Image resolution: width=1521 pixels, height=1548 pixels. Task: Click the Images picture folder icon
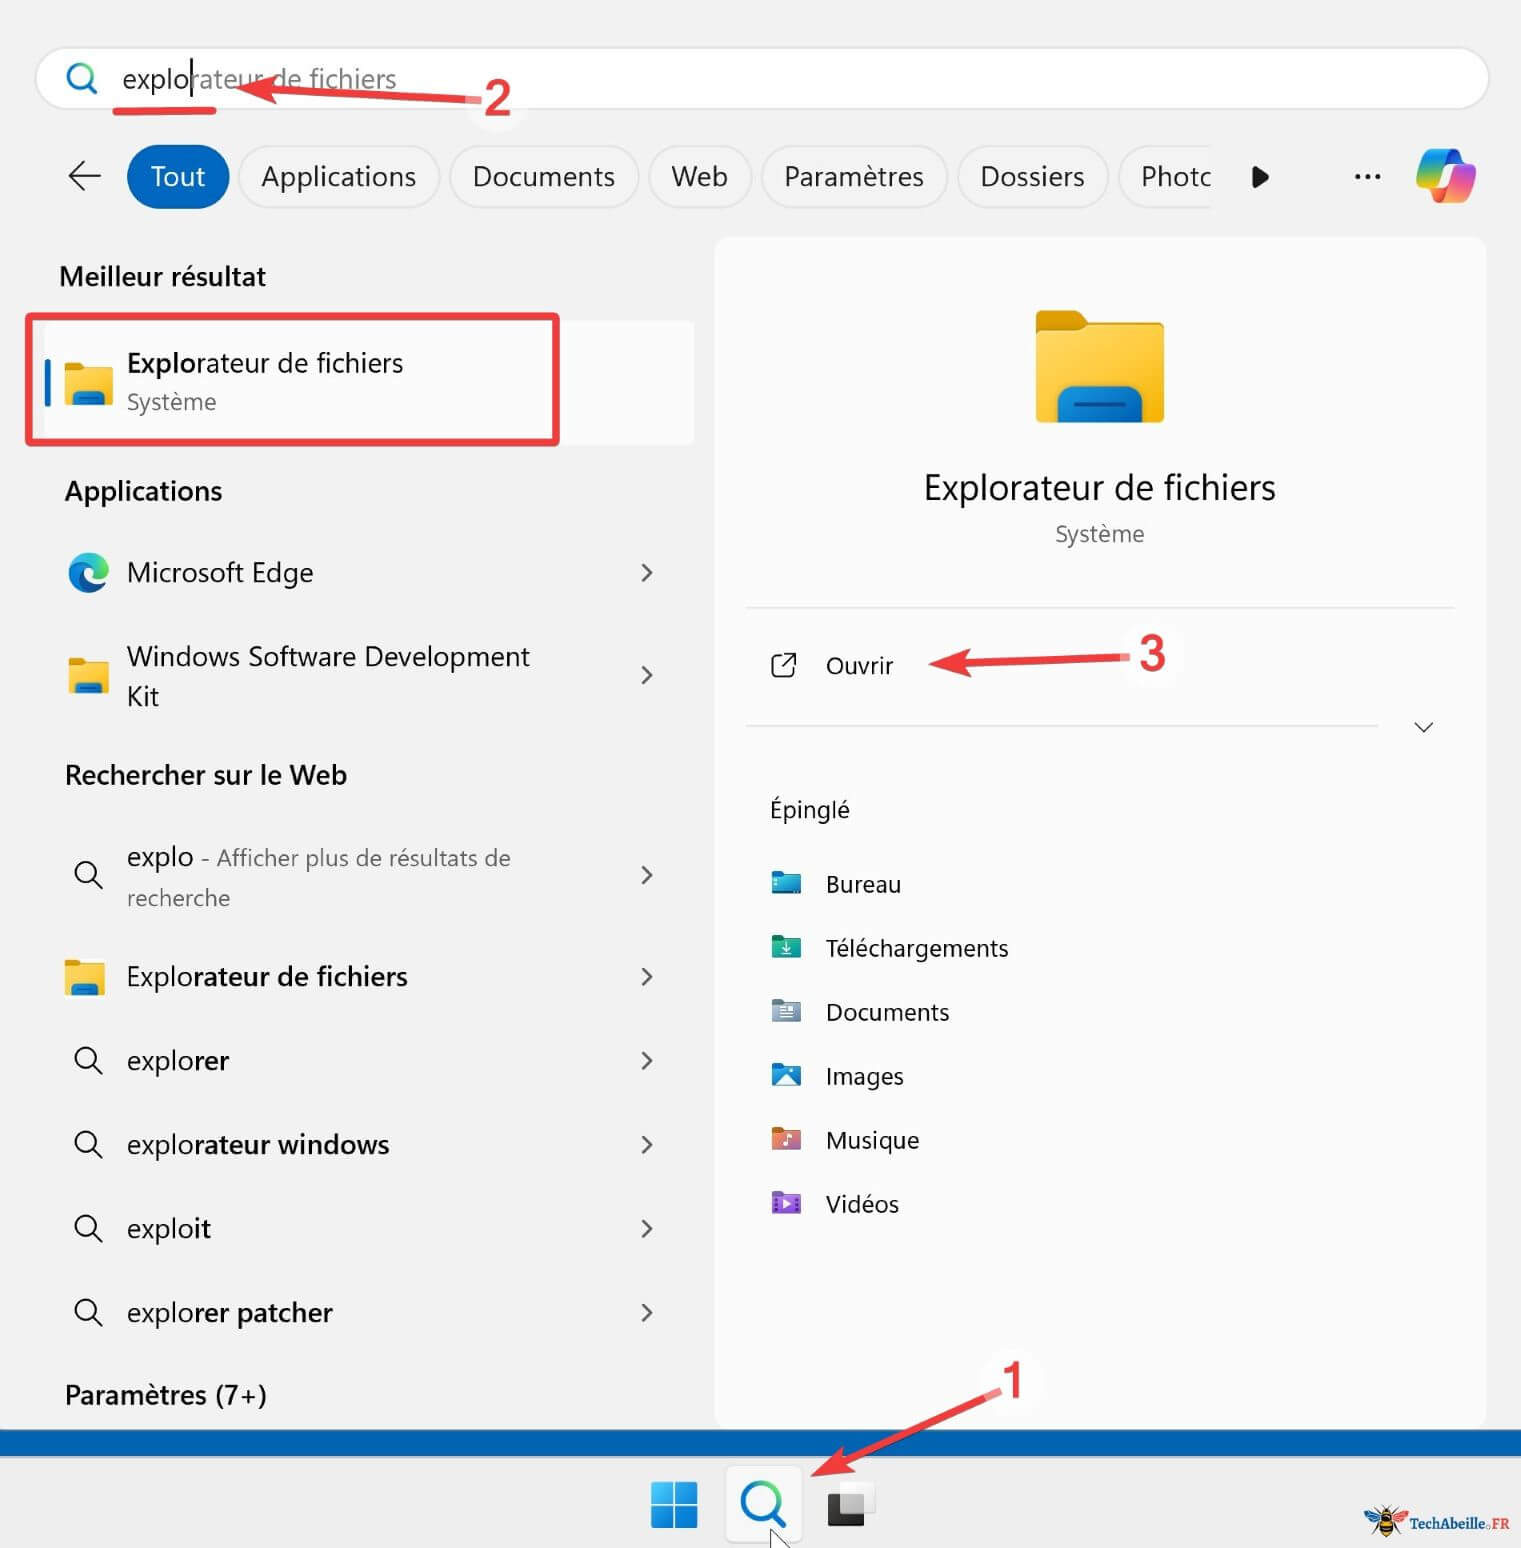tap(786, 1076)
